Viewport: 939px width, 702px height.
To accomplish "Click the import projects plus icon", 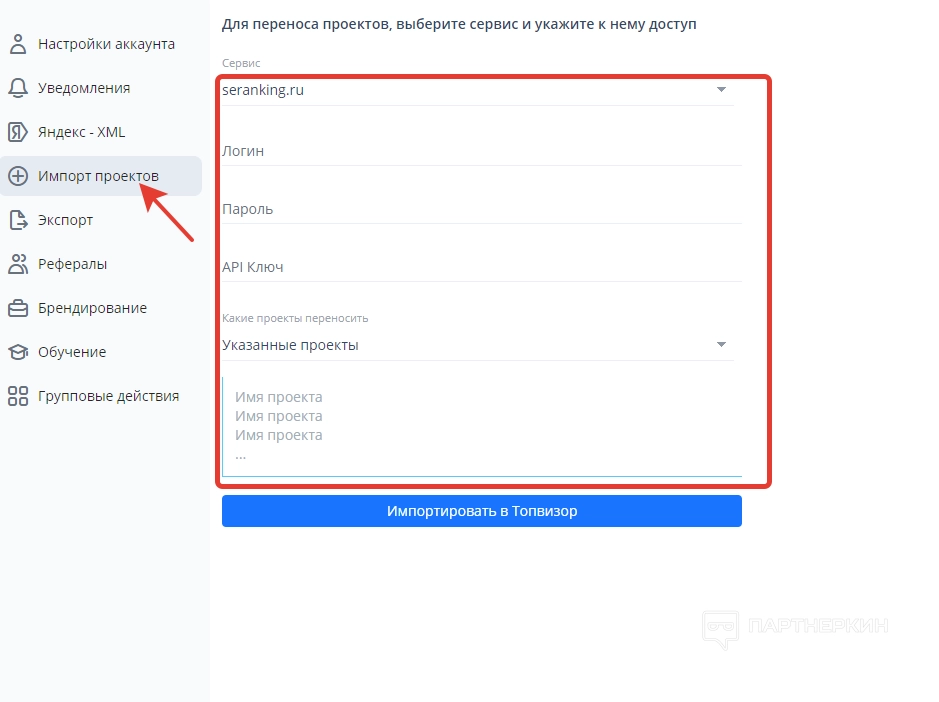I will pos(18,176).
